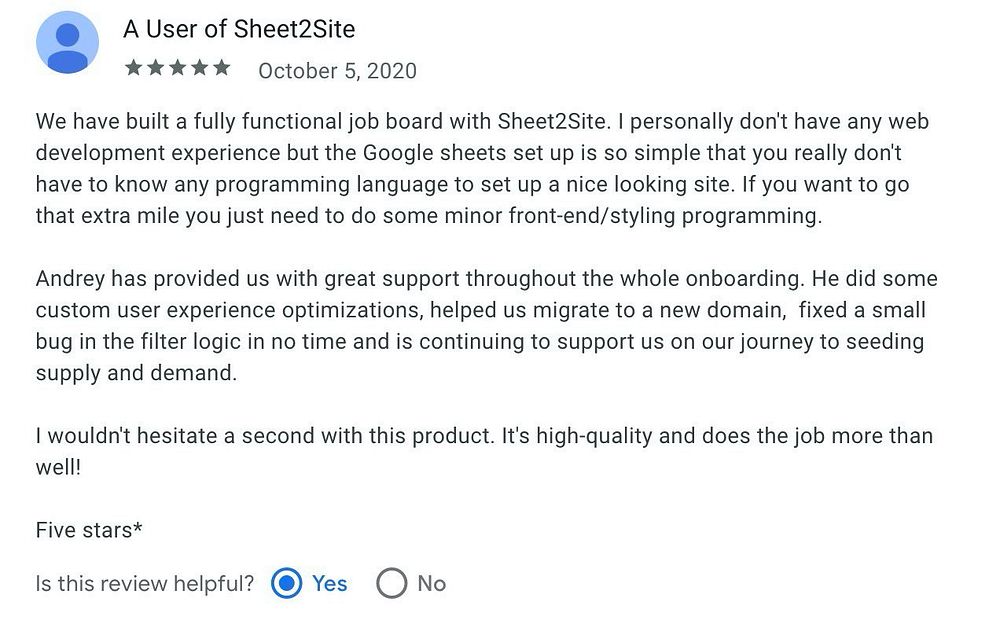Open the "A User of Sheet2Site" reviewer name
Image resolution: width=1000 pixels, height=619 pixels.
(238, 29)
